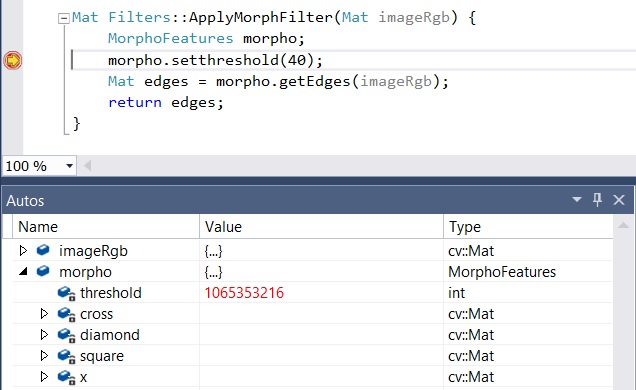
Task: Close the Autos panel
Action: point(619,199)
